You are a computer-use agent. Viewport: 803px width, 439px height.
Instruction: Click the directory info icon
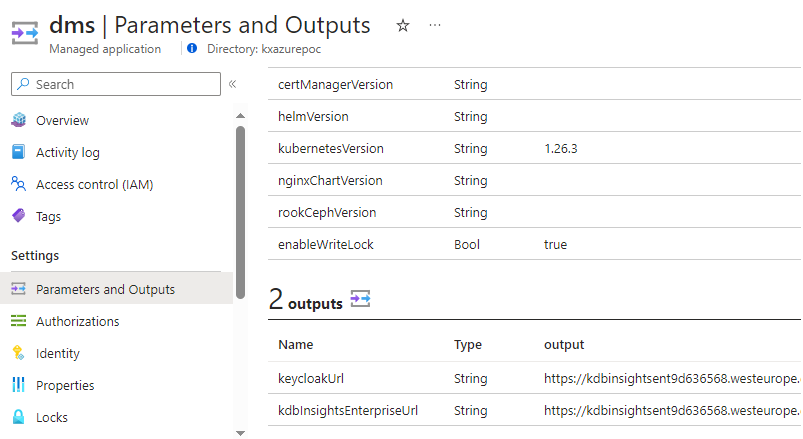tap(192, 49)
